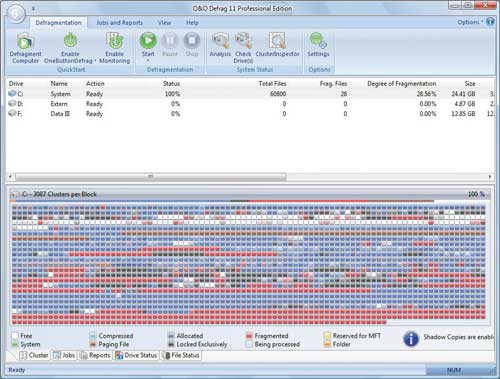Sort by the Name column header
This screenshot has width=500, height=379.
pyautogui.click(x=59, y=83)
